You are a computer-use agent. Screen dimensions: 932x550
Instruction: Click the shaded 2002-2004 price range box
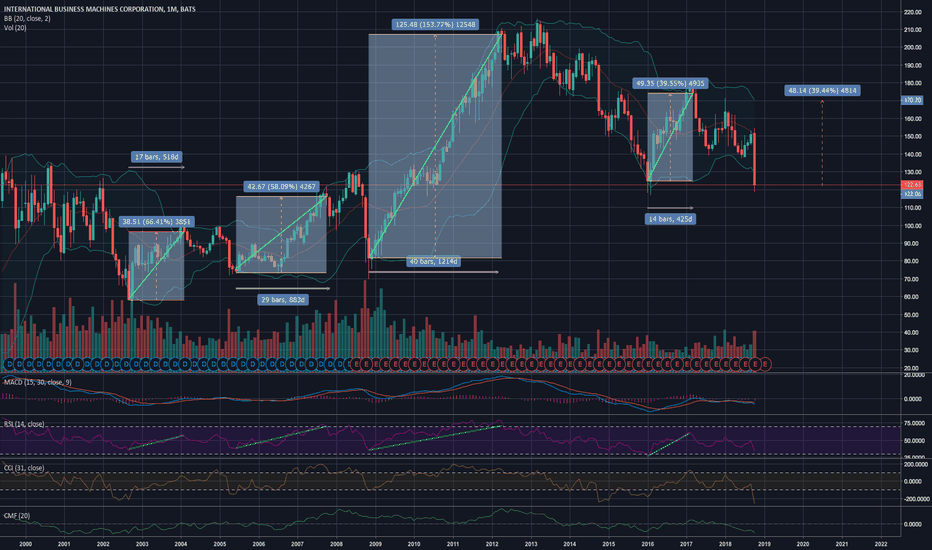point(156,265)
